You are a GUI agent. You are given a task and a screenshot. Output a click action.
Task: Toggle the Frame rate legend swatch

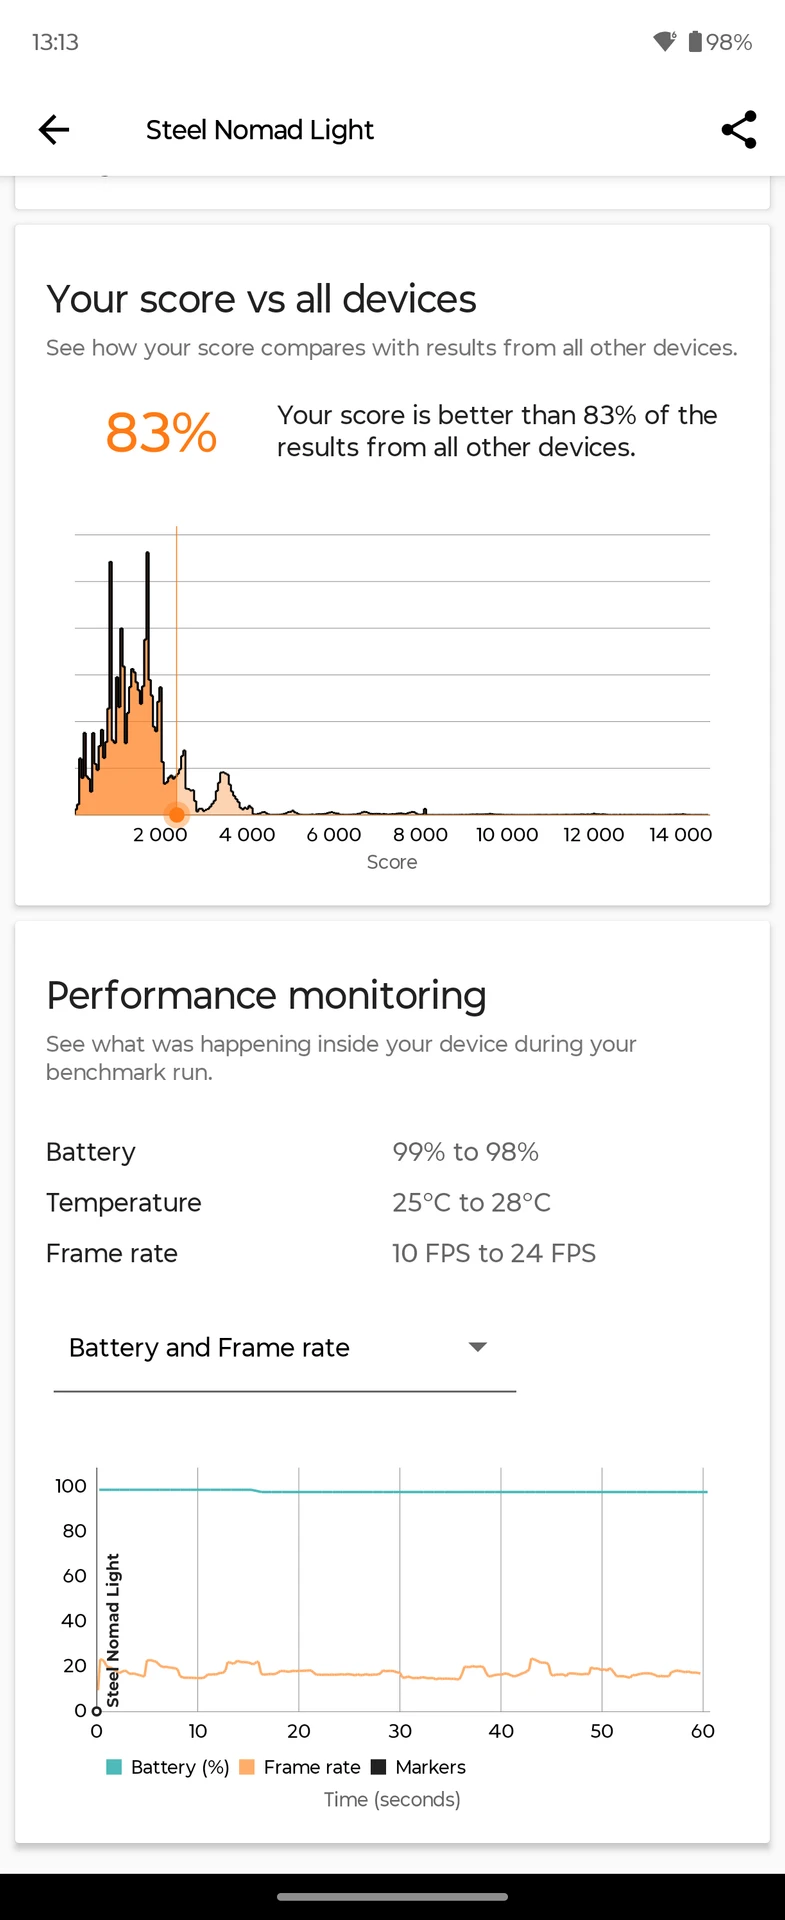247,1767
